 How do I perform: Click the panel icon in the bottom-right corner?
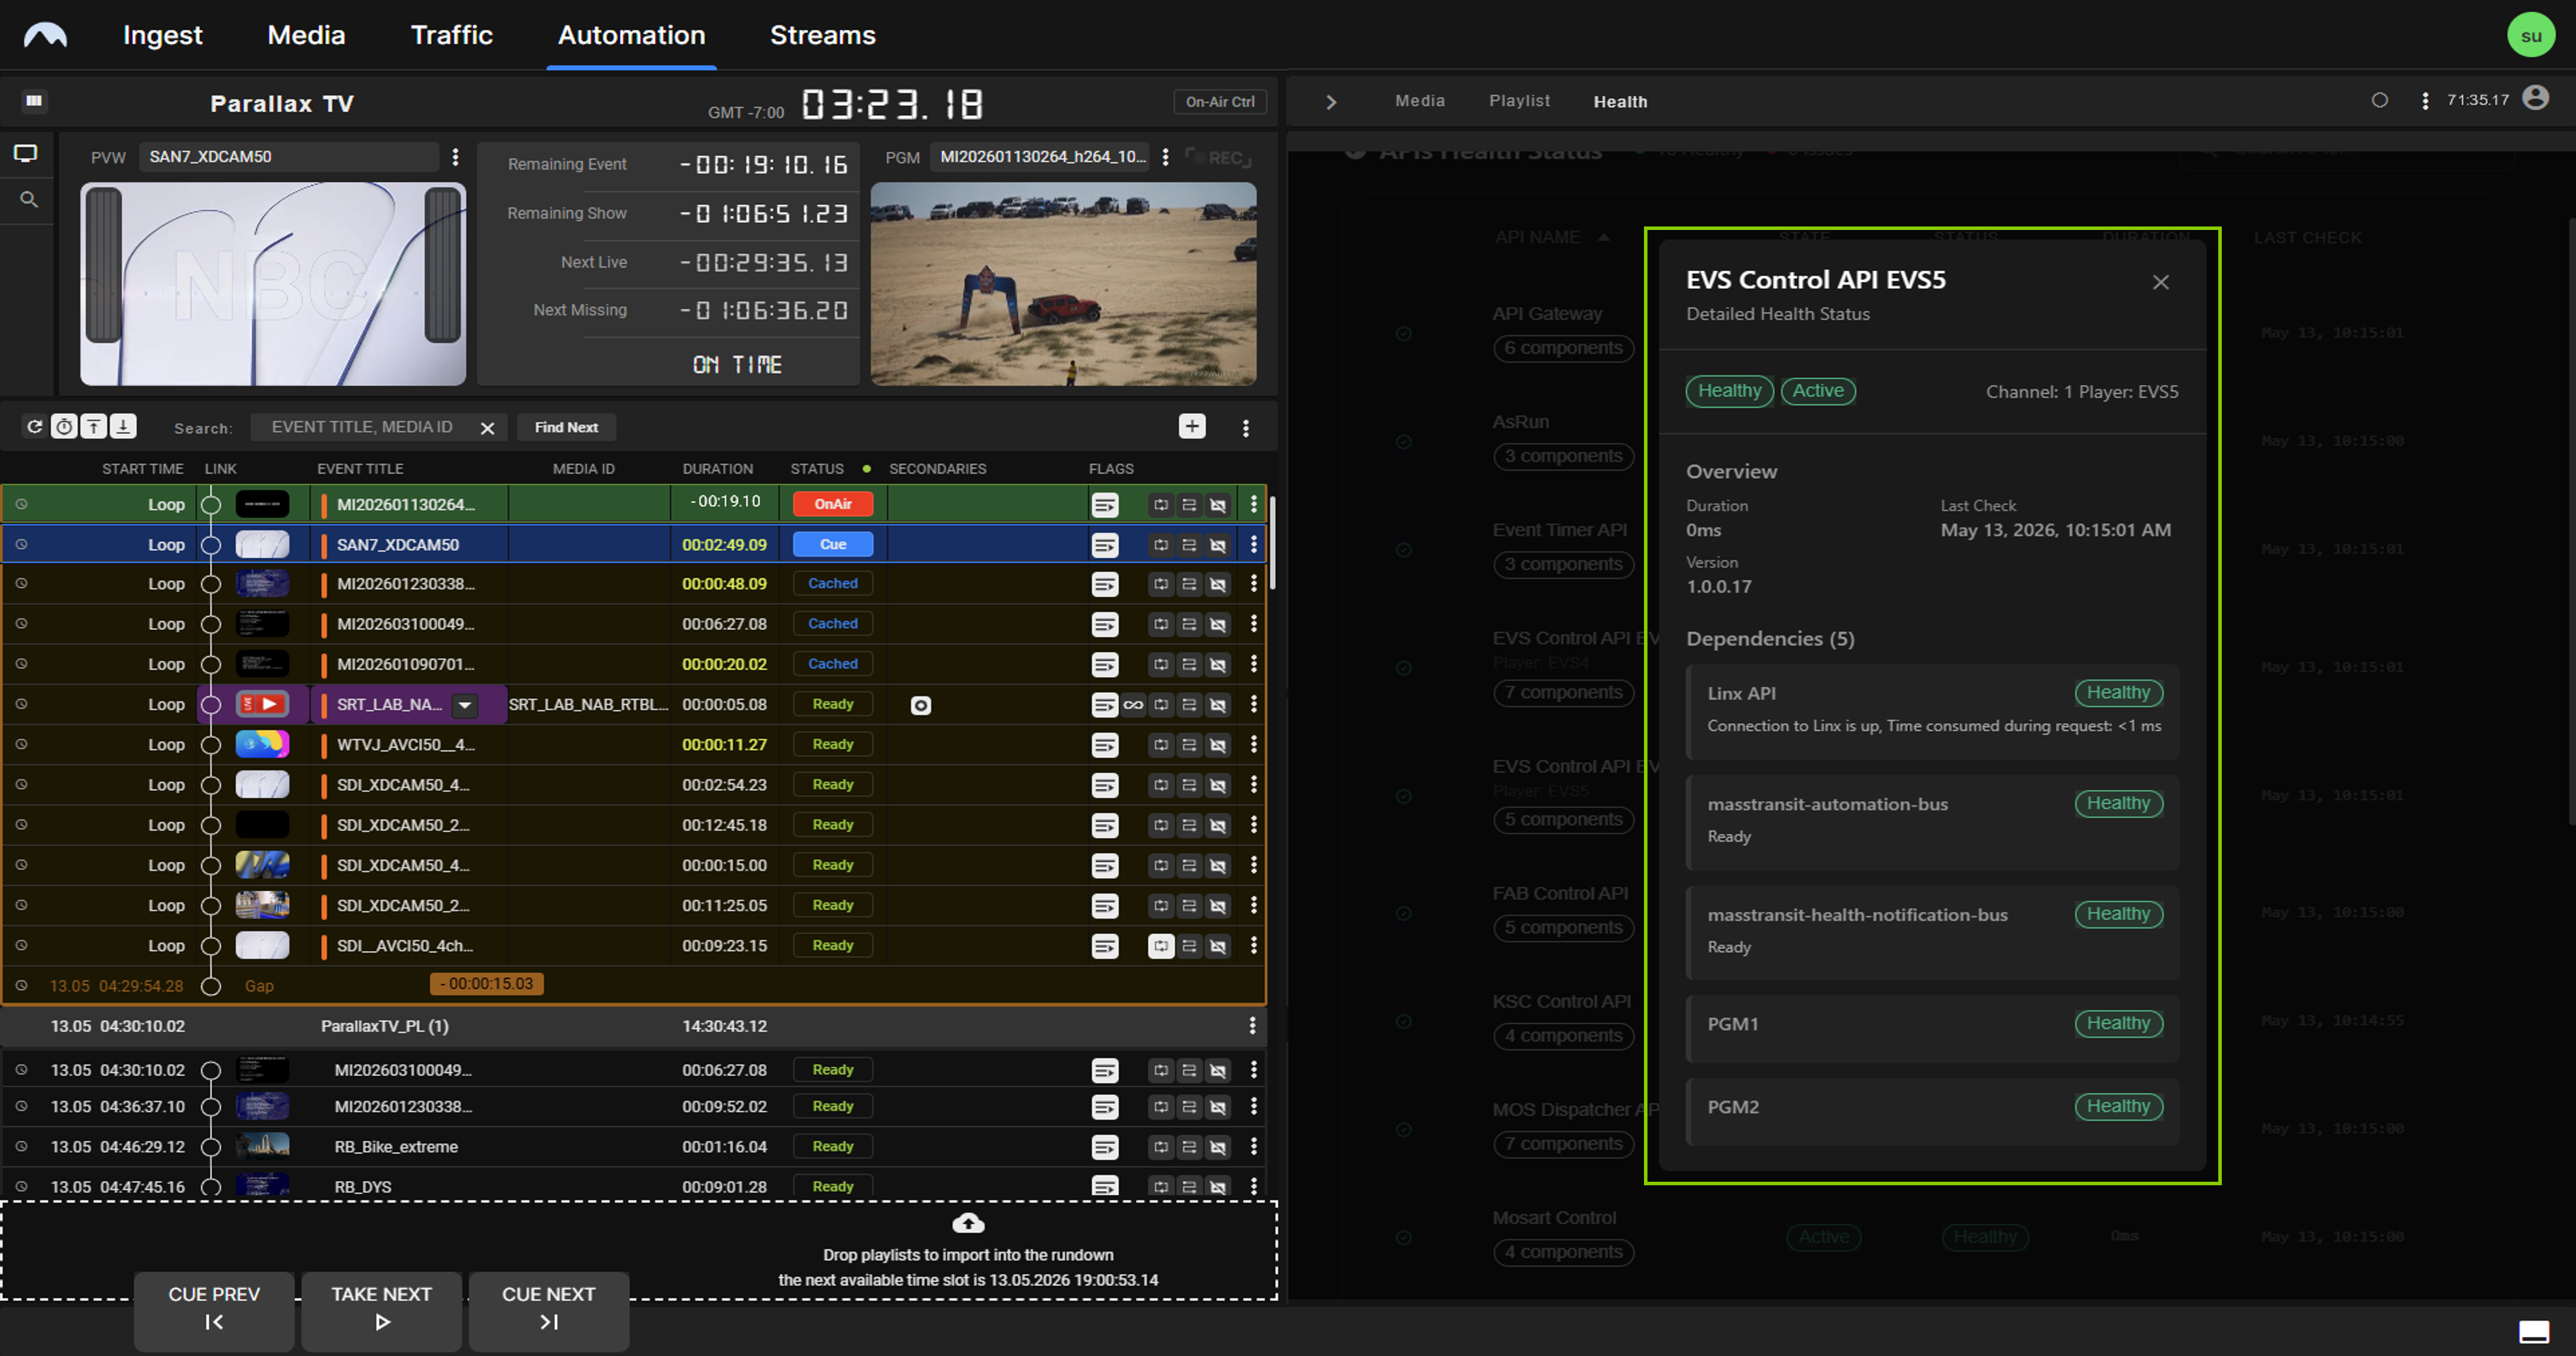(x=2534, y=1331)
